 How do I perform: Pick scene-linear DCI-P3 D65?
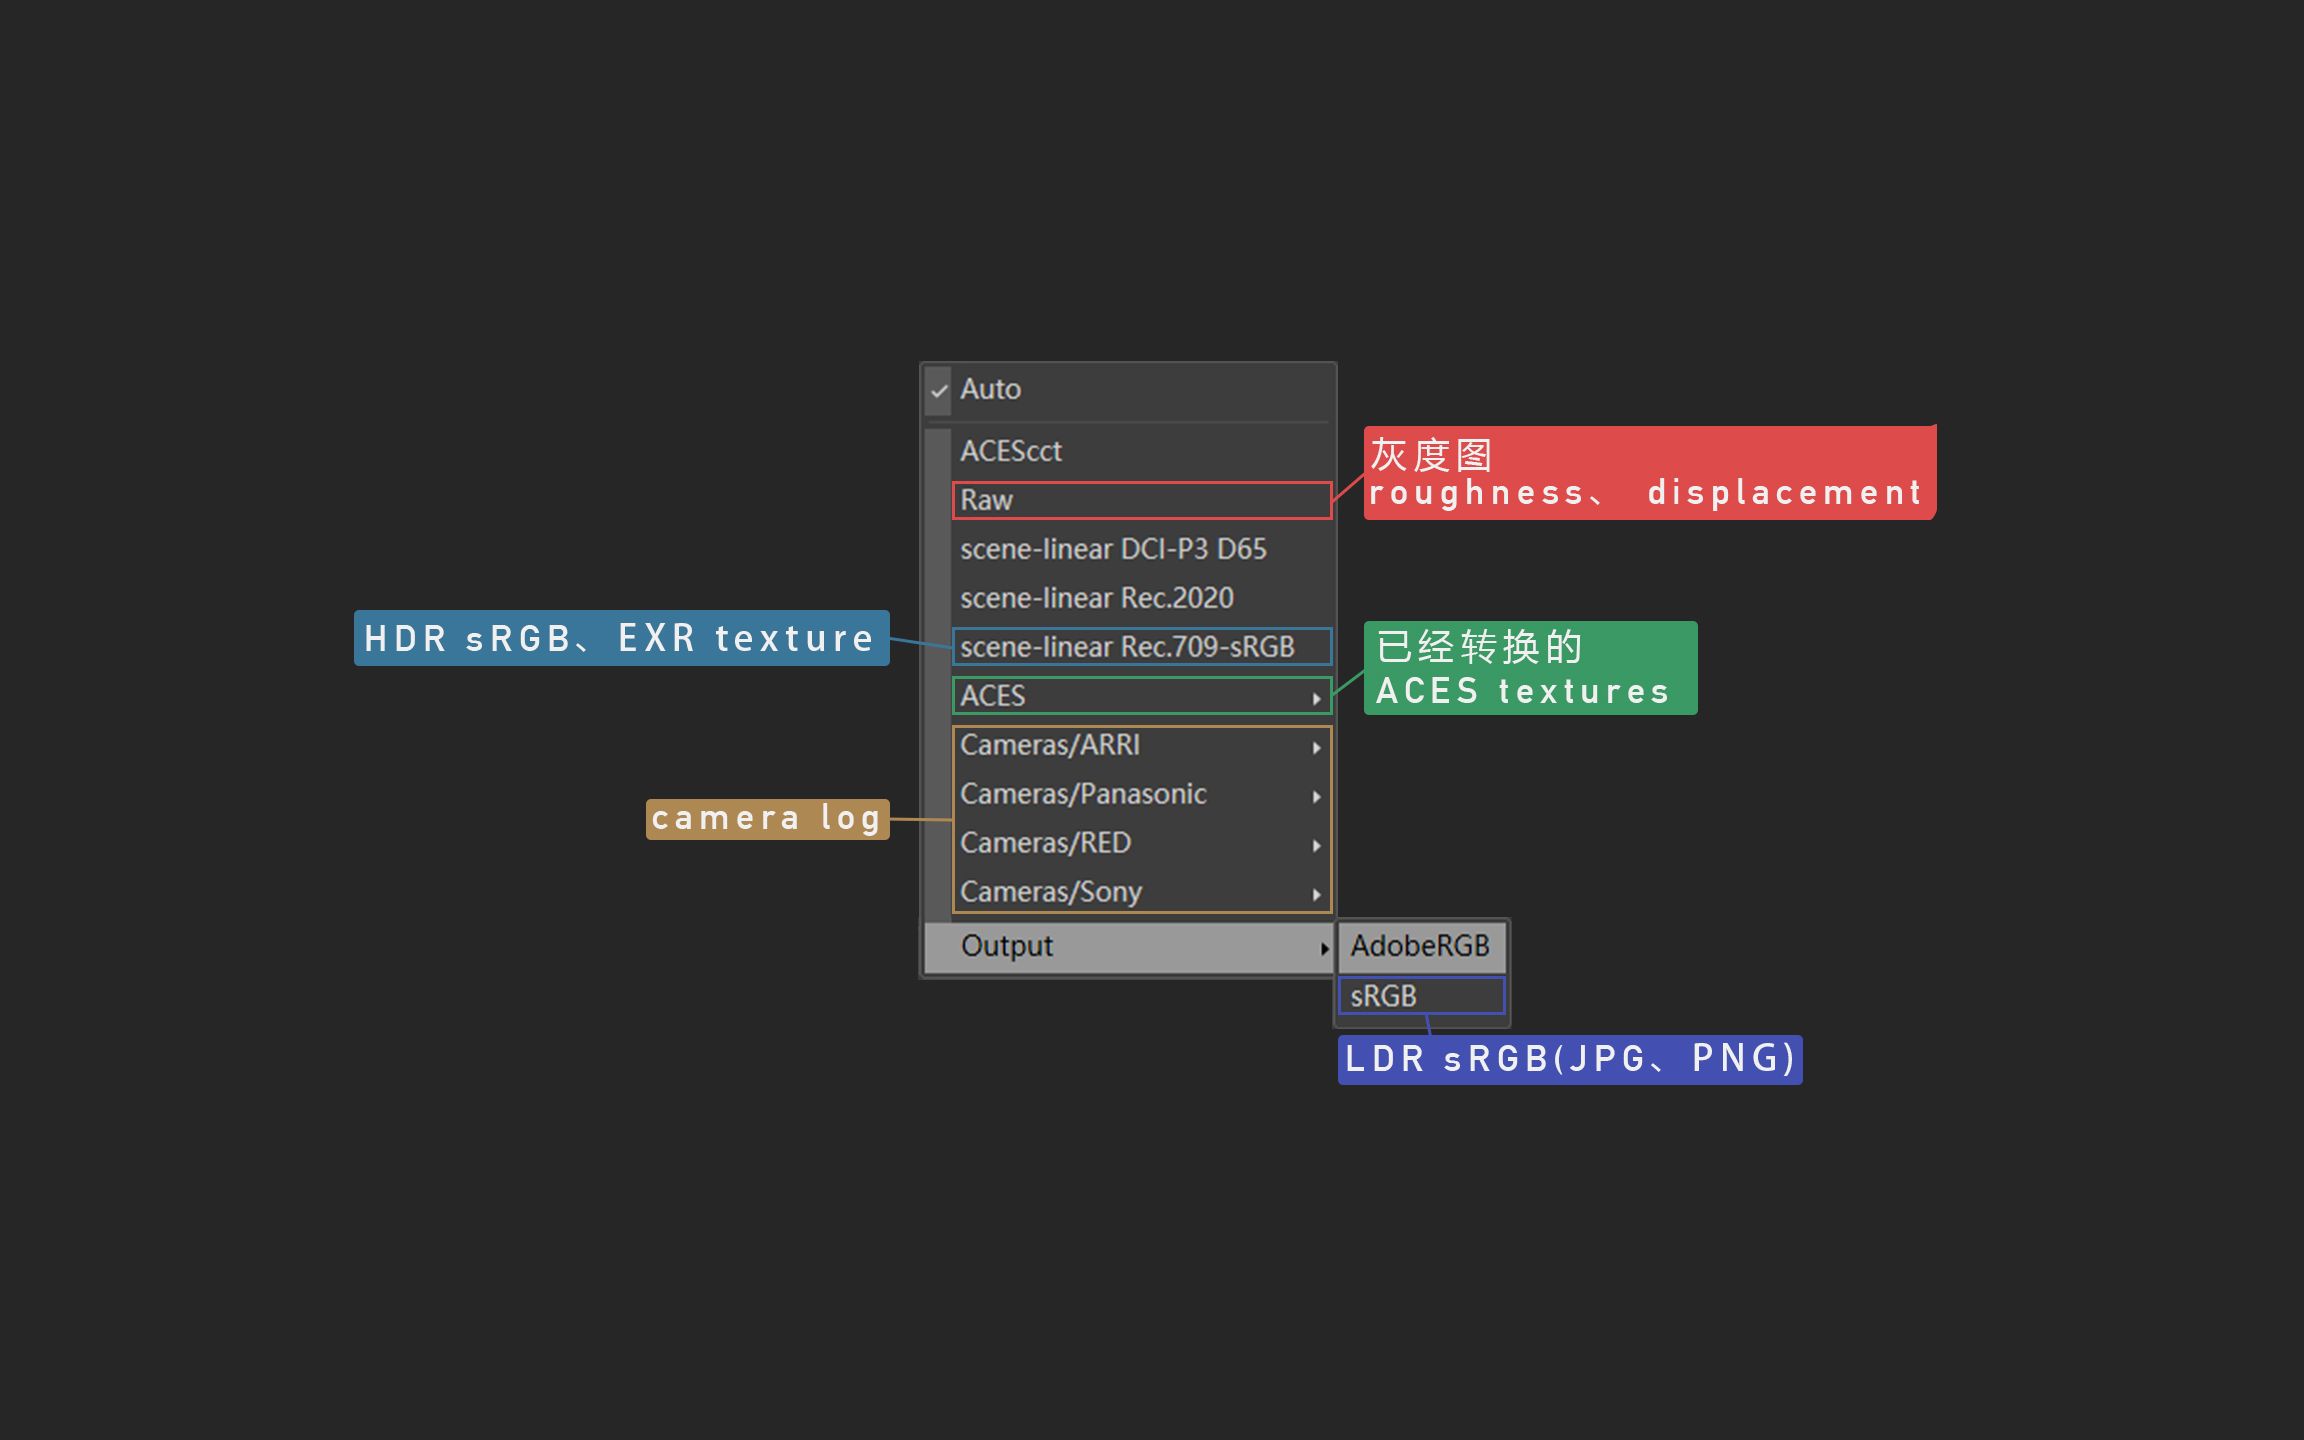click(1113, 549)
